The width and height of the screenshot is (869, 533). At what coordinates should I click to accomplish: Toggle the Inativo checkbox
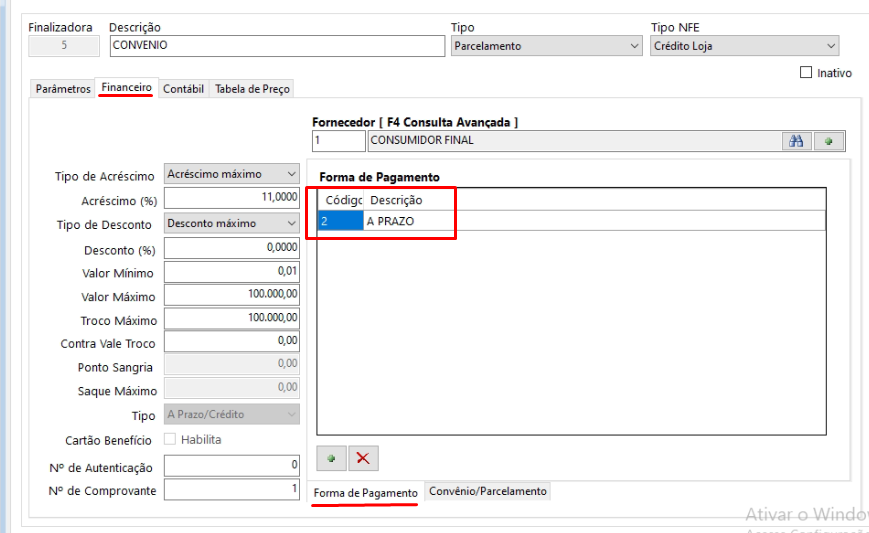[806, 73]
